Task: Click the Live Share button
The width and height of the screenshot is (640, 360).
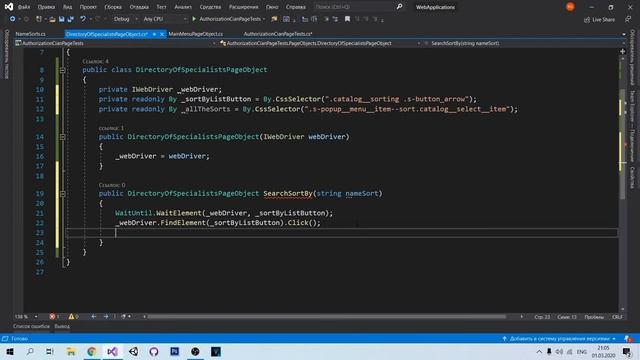Action: [599, 20]
